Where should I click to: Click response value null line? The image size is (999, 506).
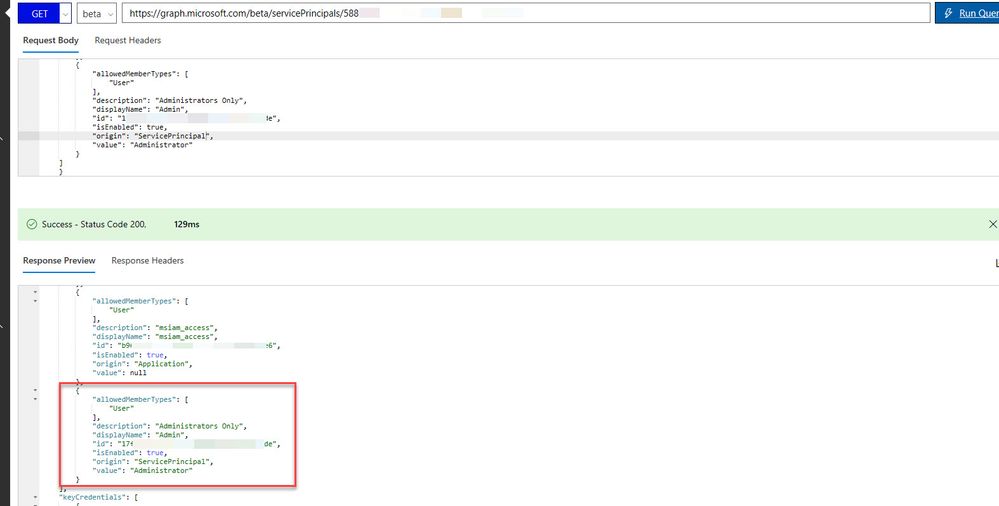tap(119, 372)
